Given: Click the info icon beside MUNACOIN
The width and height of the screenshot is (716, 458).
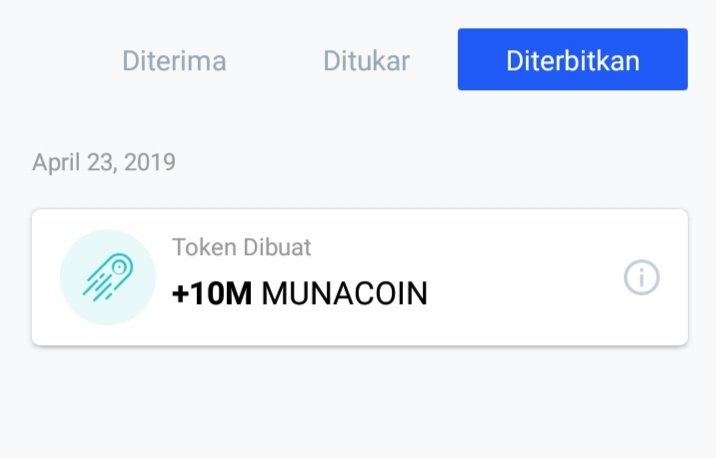Looking at the screenshot, I should [641, 278].
